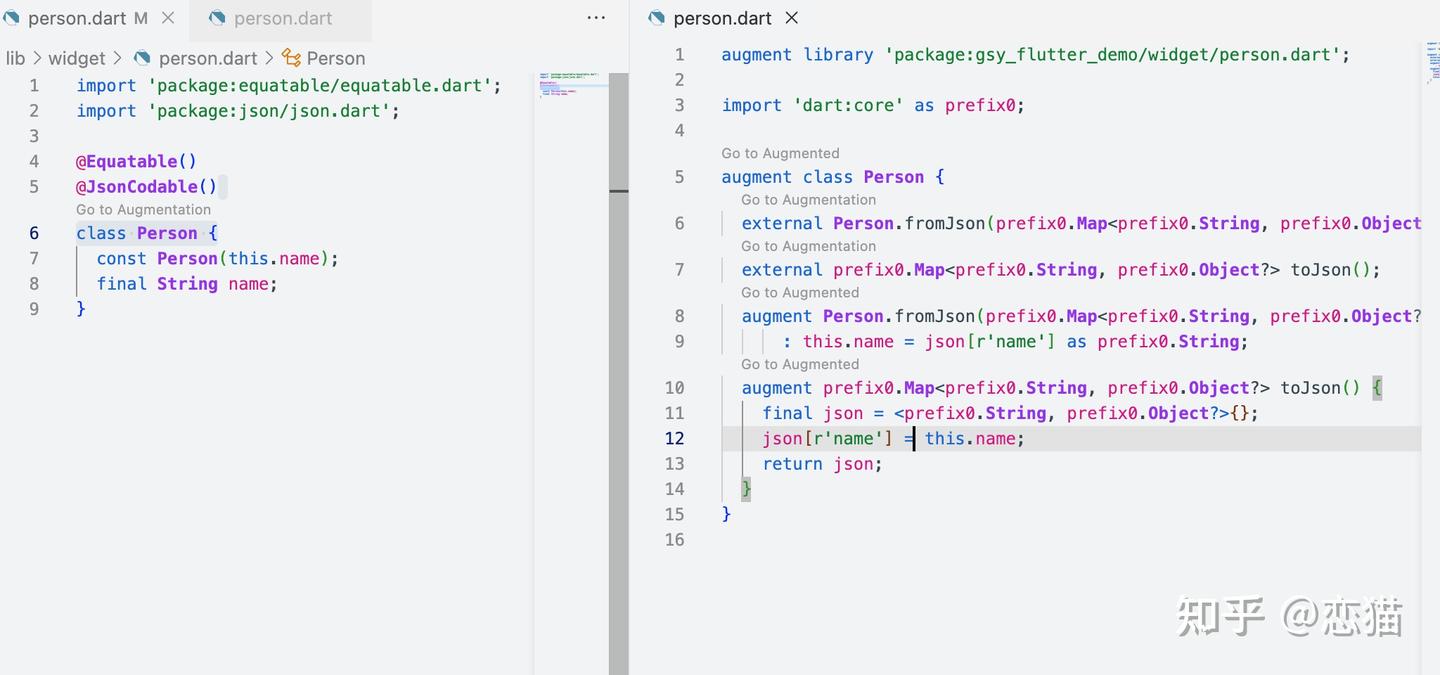The width and height of the screenshot is (1440, 675).
Task: Click the Dart file icon in breadcrumb
Action: (x=143, y=58)
